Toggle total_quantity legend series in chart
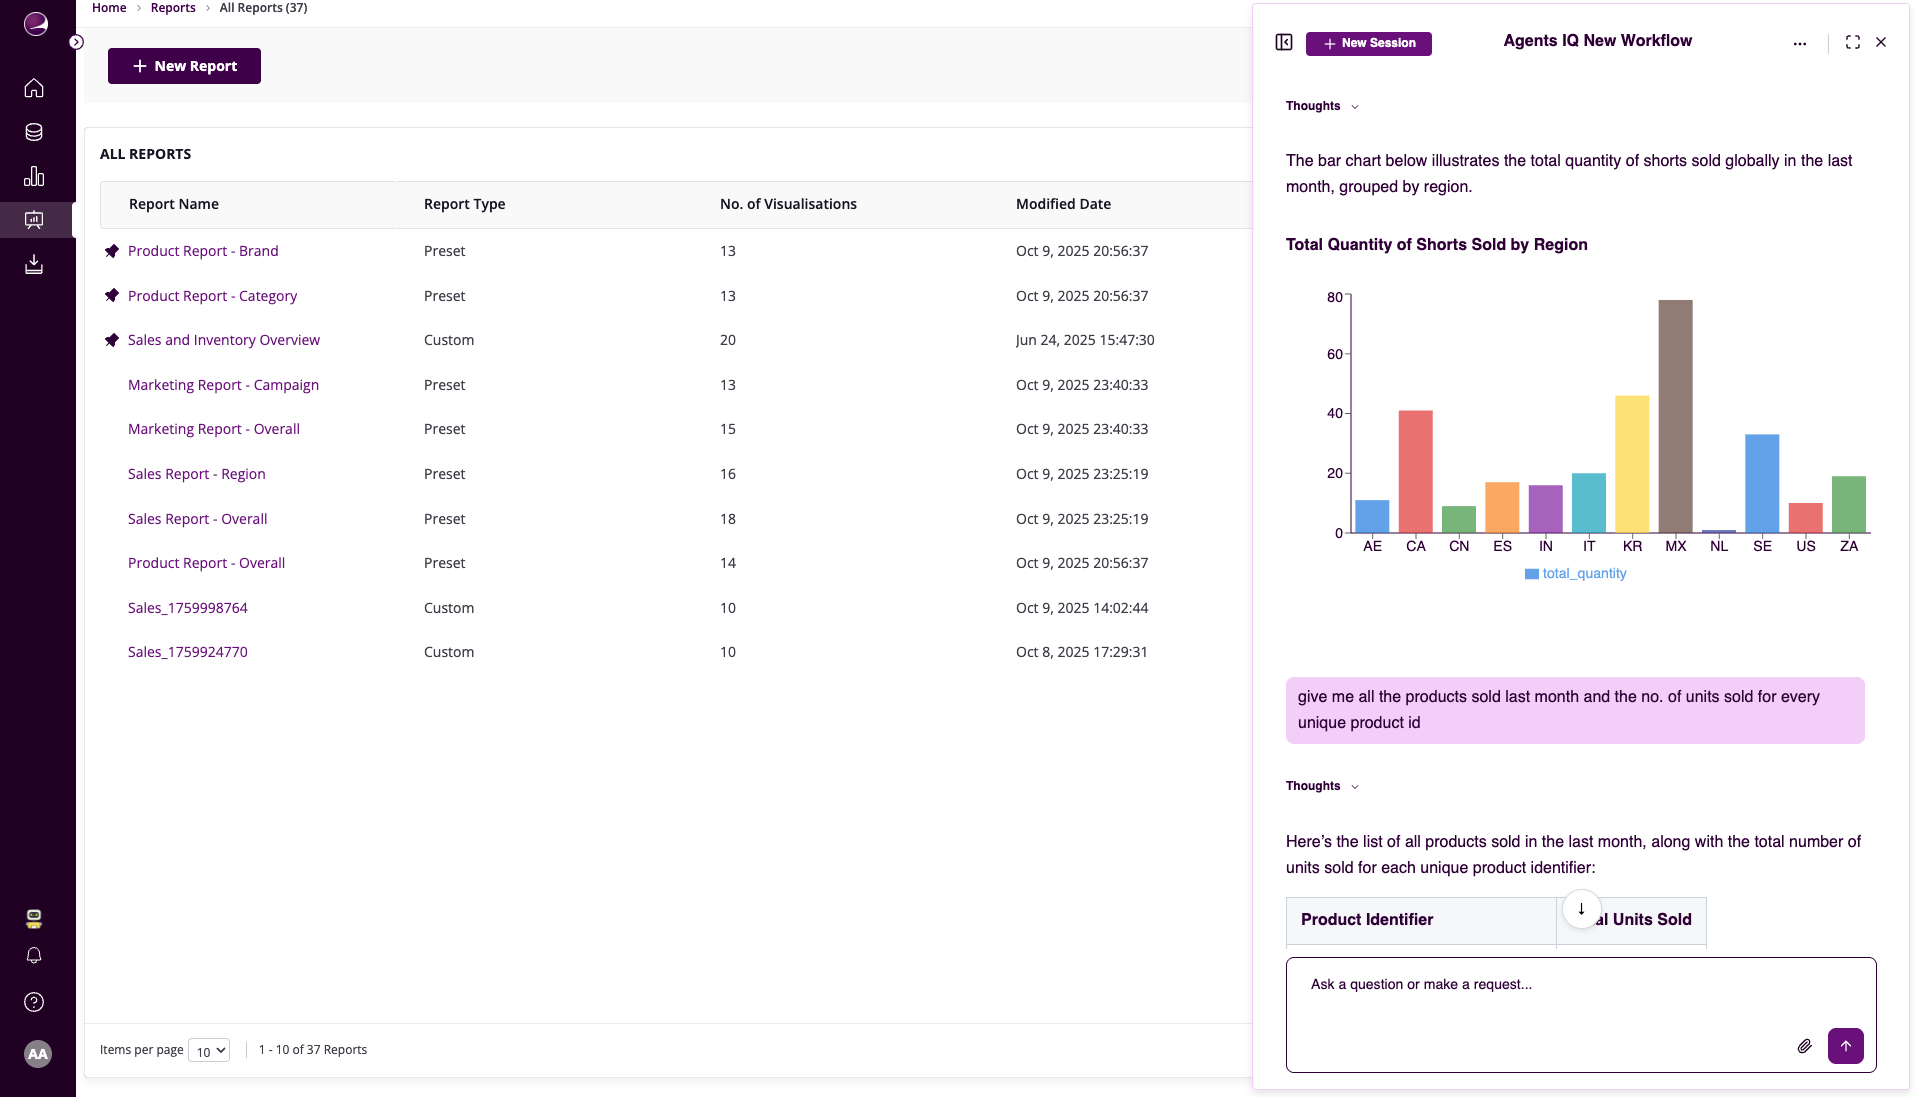The height and width of the screenshot is (1097, 1920). pos(1575,573)
